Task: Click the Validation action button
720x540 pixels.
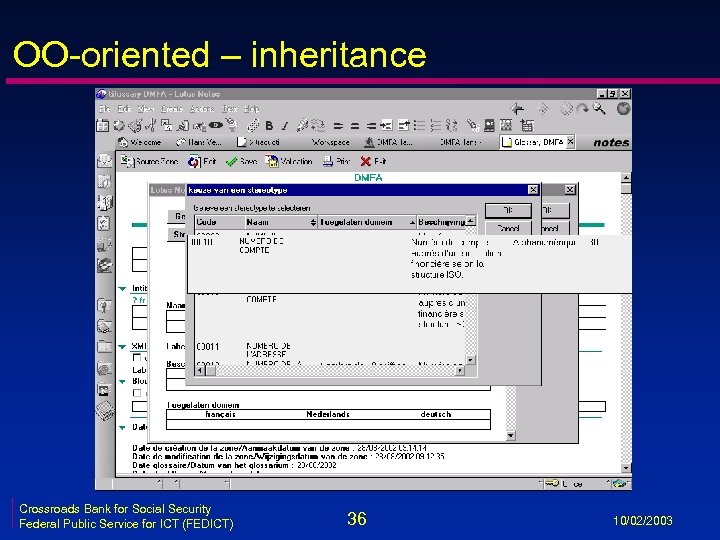Action: coord(289,161)
